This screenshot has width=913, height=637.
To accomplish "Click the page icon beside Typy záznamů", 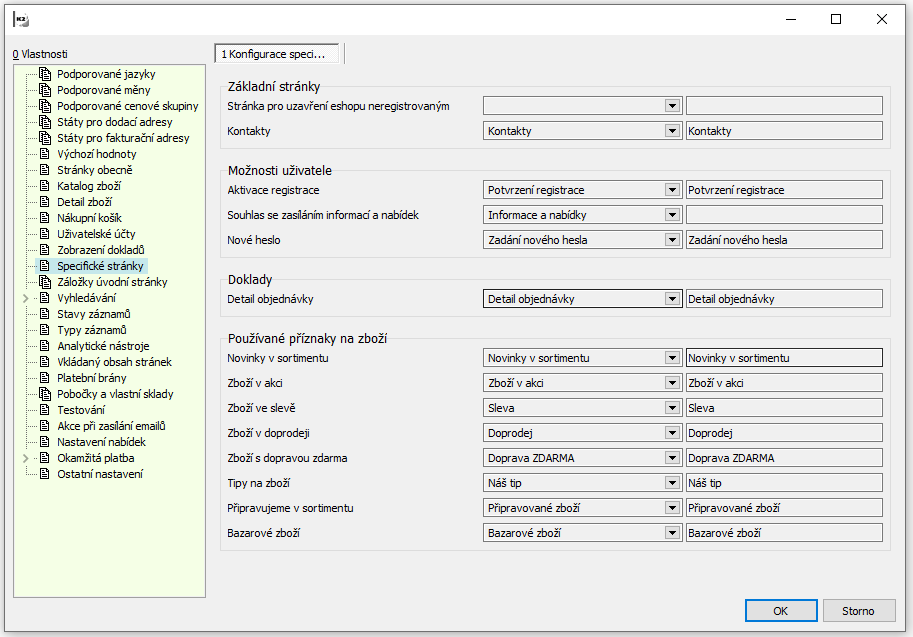I will pyautogui.click(x=45, y=330).
